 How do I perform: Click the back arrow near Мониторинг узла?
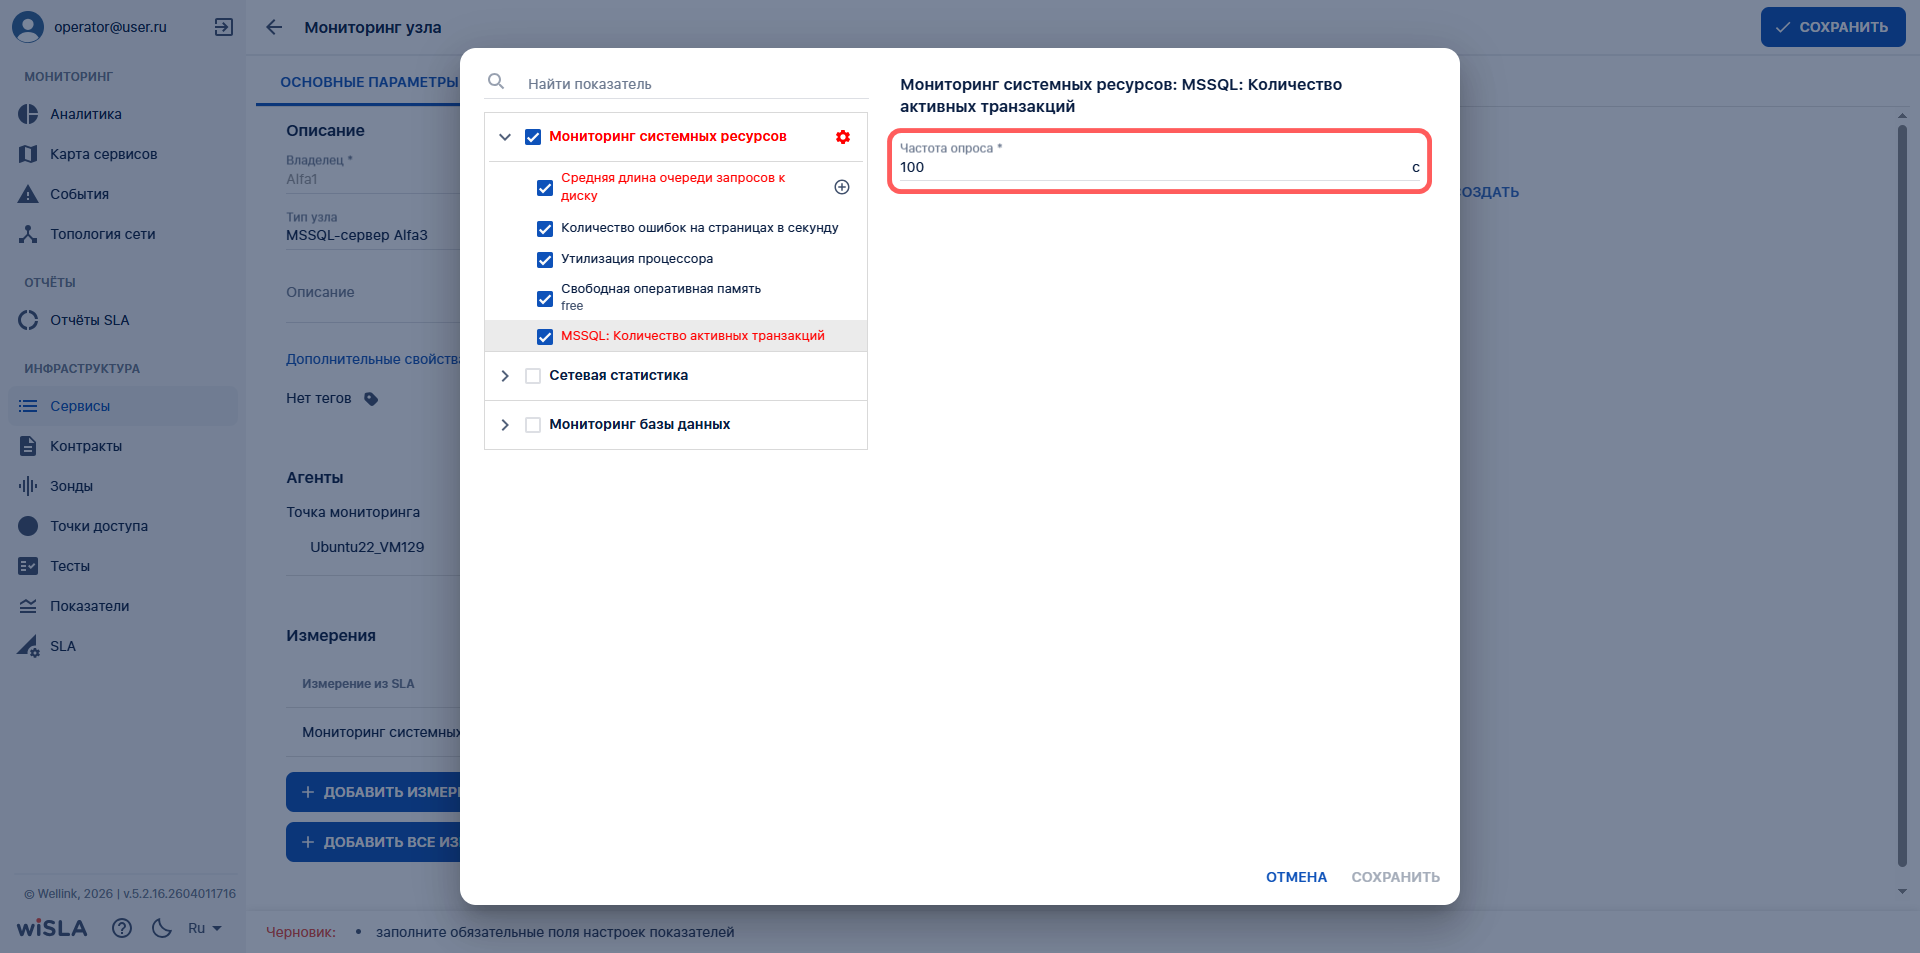click(274, 27)
